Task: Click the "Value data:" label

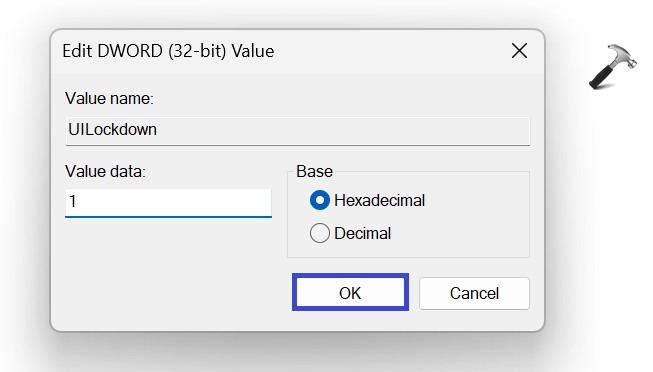Action: (105, 171)
